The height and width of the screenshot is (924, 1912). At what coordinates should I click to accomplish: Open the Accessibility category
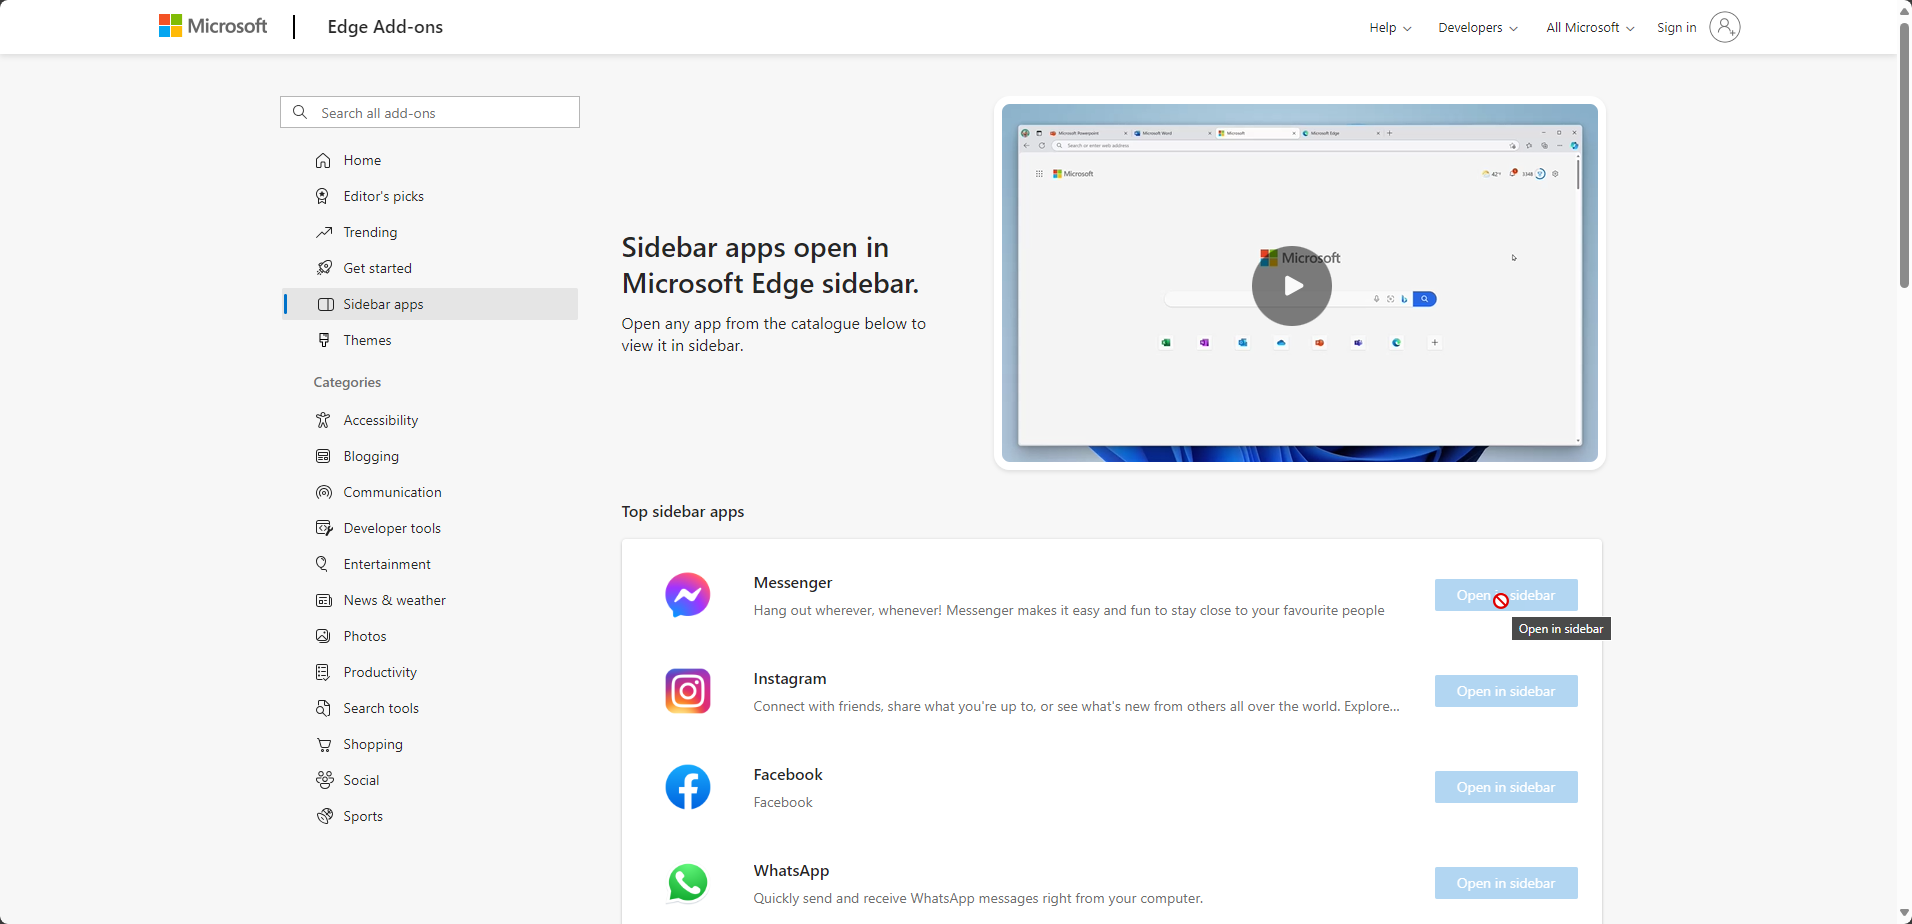pos(431,420)
